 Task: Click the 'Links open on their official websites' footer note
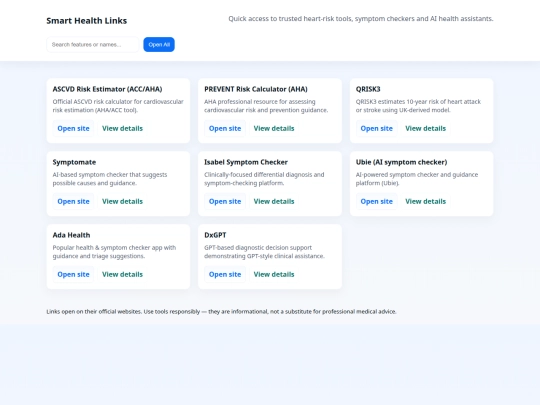[221, 312]
